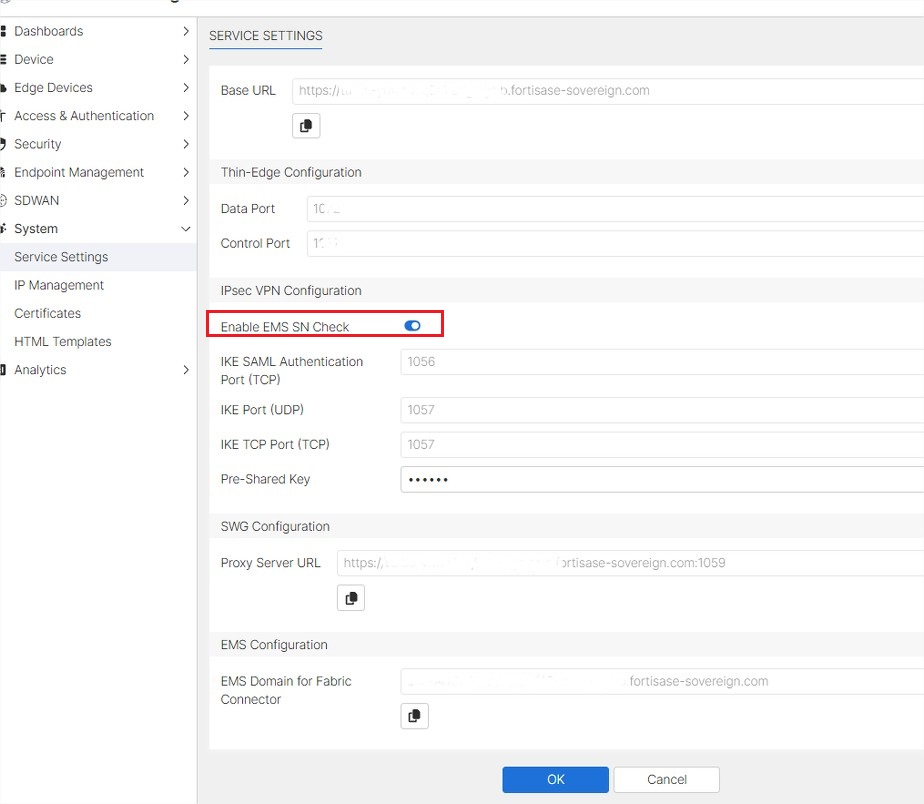The image size is (924, 804).
Task: Open Endpoint Management in the sidebar
Action: tap(79, 173)
